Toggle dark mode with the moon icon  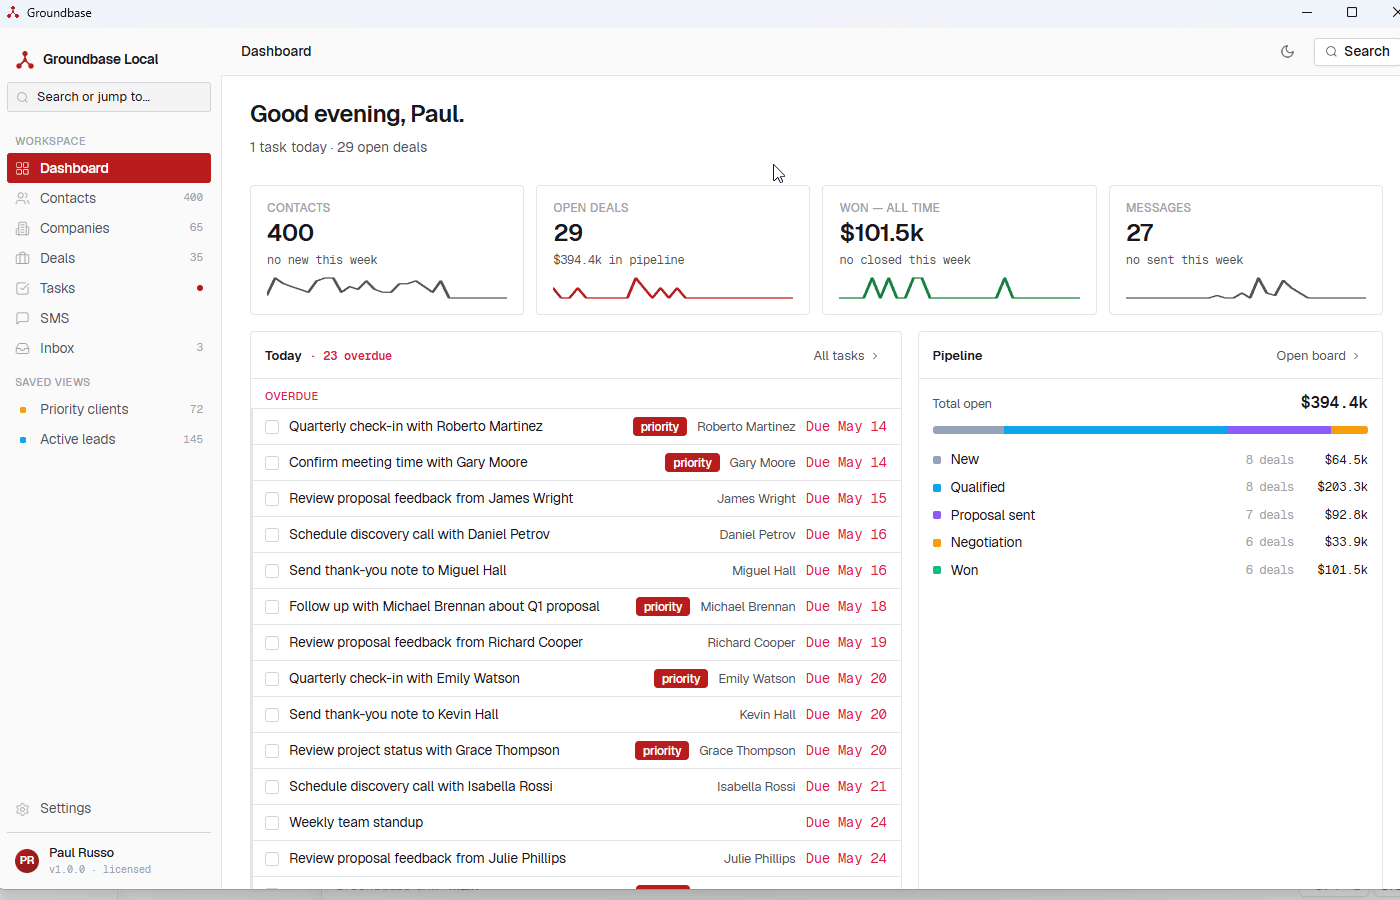(1288, 51)
